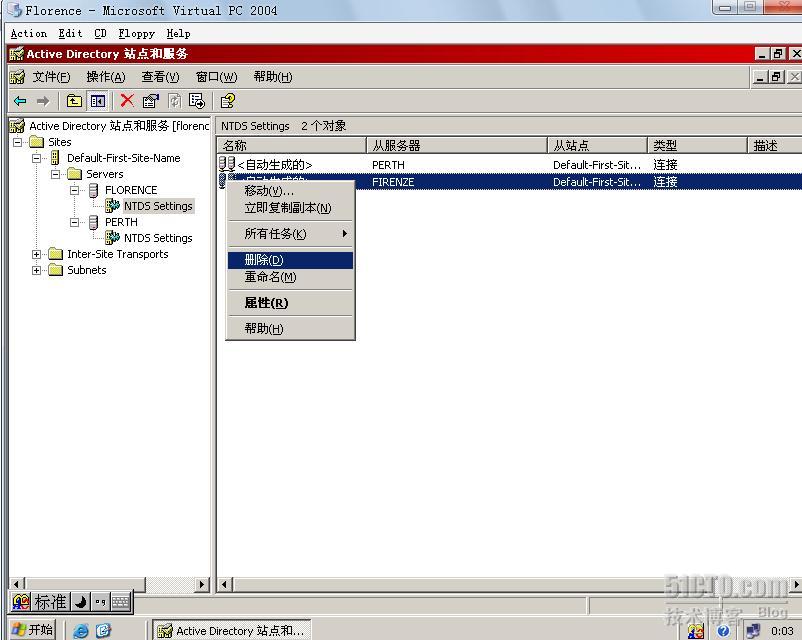
Task: Sort by the 名称 column header
Action: (292, 146)
